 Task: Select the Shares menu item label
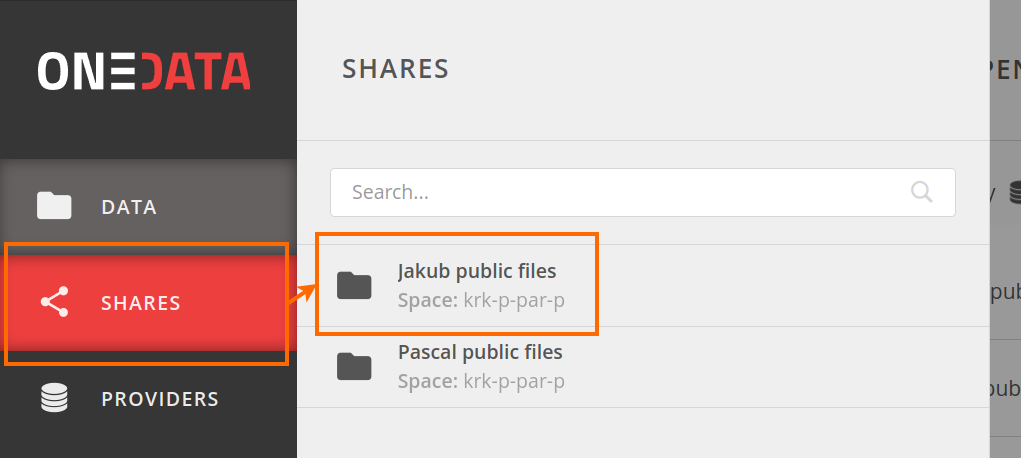tap(141, 303)
